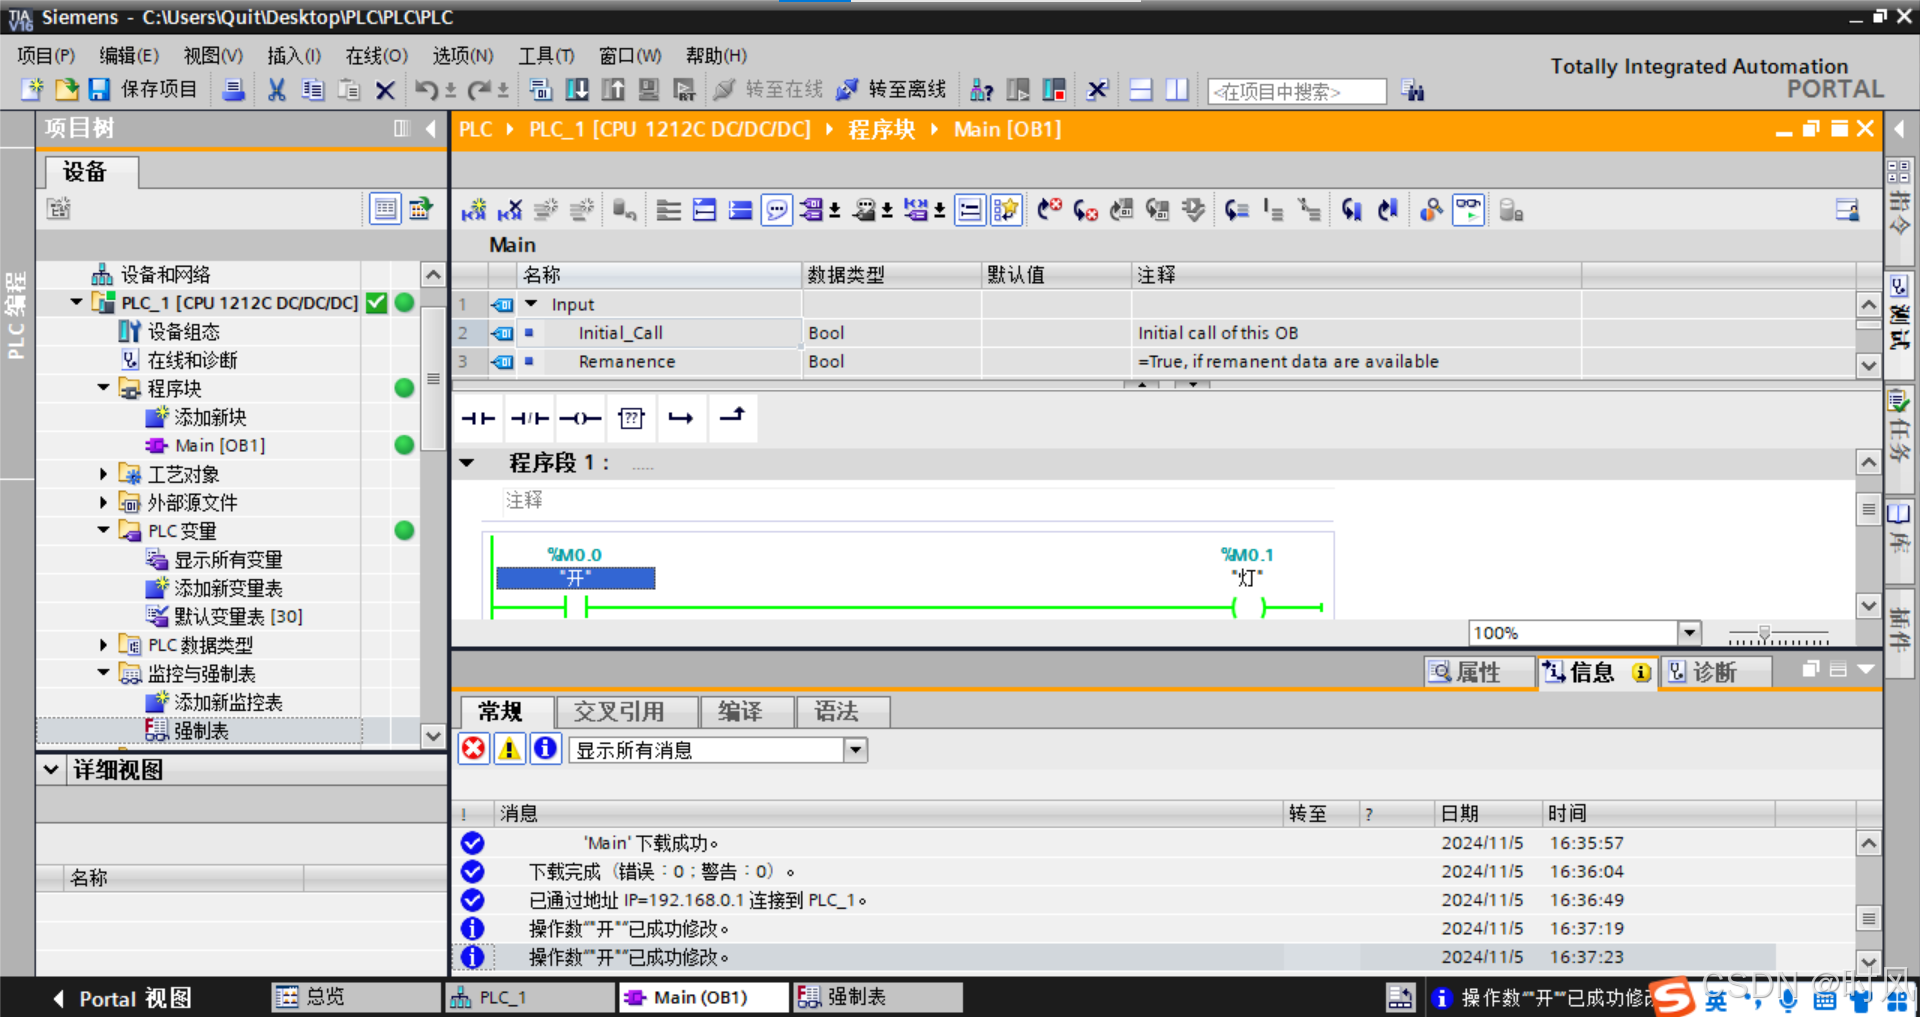Image resolution: width=1920 pixels, height=1017 pixels.
Task: Click the delete X icon in main toolbar
Action: click(x=385, y=90)
